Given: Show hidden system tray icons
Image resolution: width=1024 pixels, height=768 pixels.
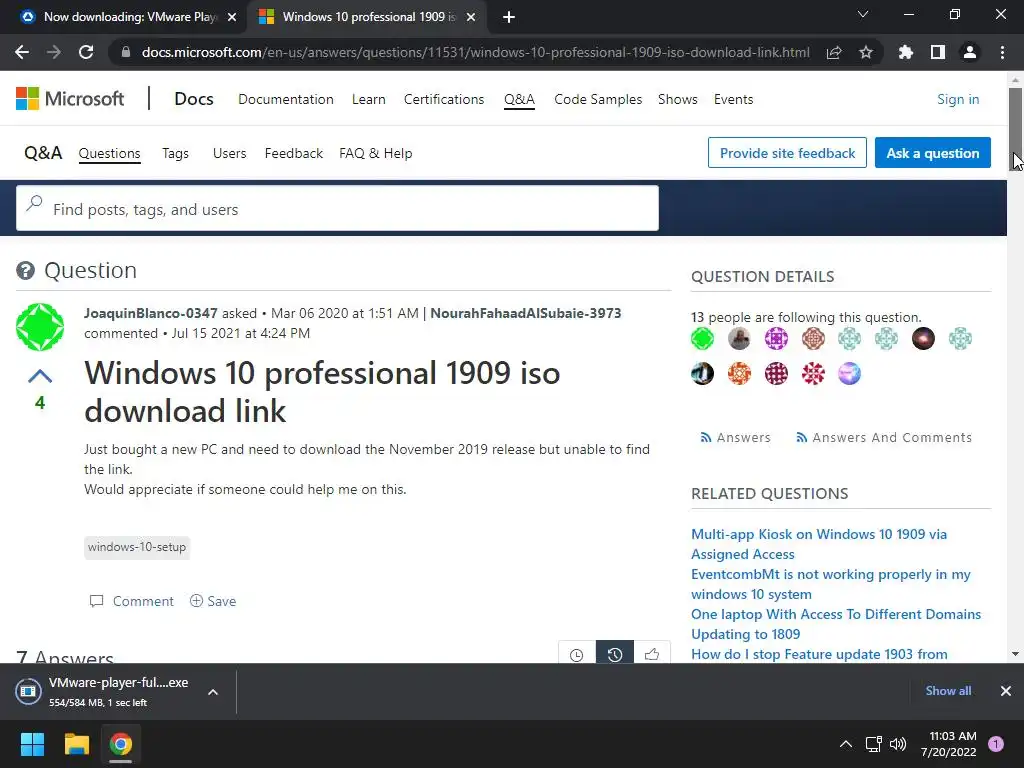Looking at the screenshot, I should click(846, 744).
